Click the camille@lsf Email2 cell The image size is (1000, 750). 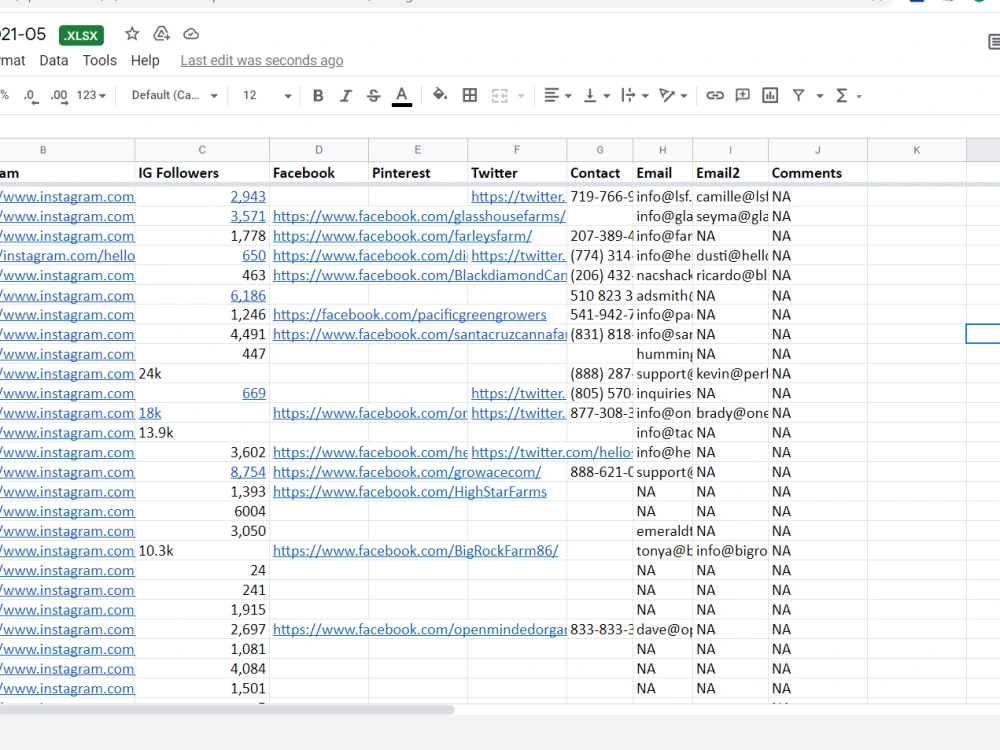pos(730,196)
